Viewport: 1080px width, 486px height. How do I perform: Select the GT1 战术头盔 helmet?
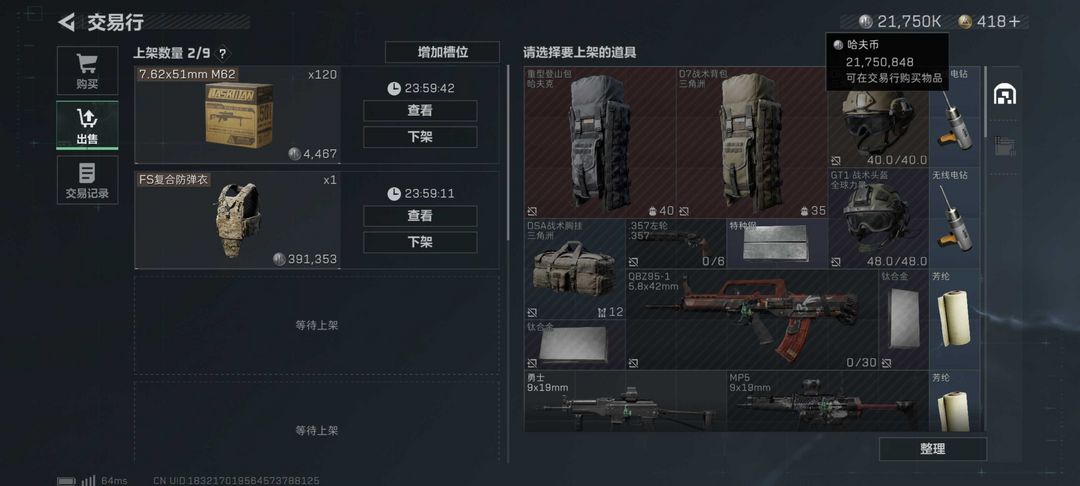(878, 219)
